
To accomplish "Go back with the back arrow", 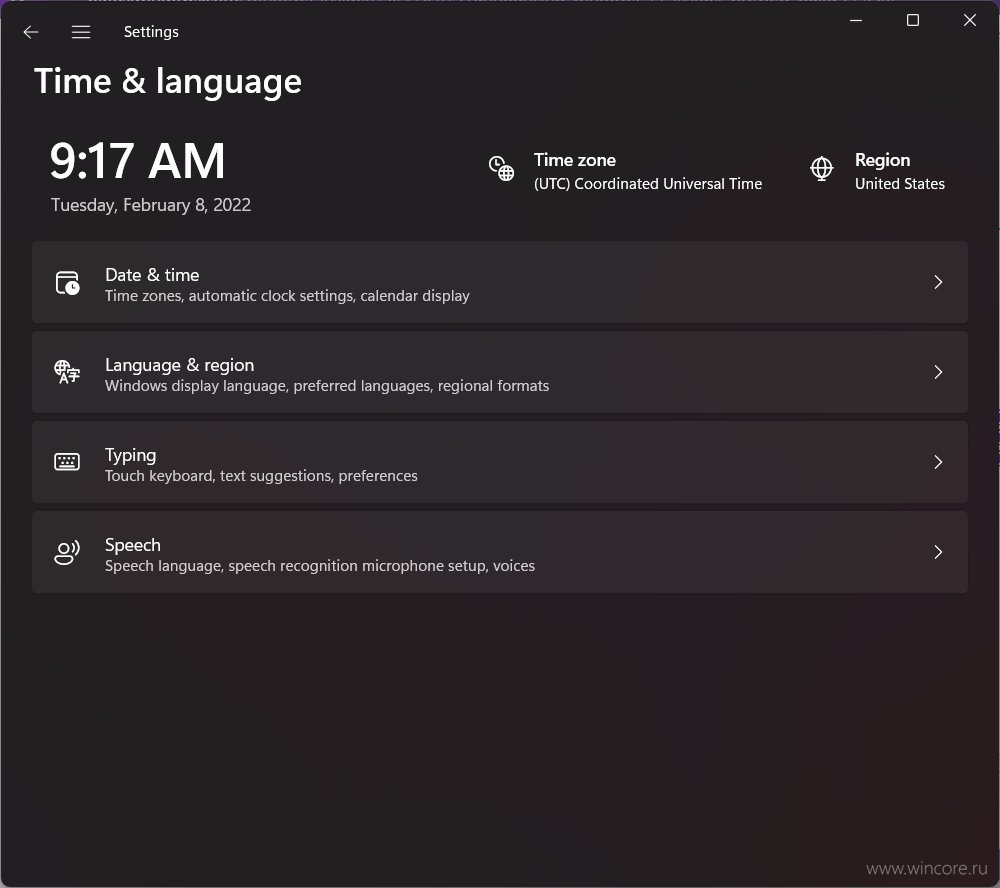I will (31, 32).
